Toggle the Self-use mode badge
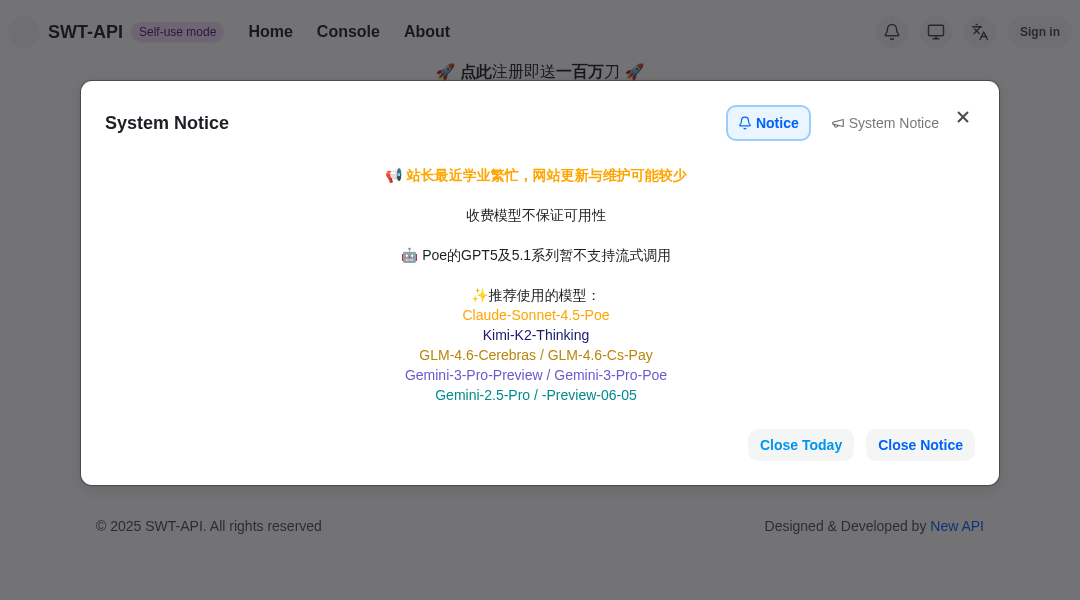Viewport: 1080px width, 600px height. pos(177,31)
